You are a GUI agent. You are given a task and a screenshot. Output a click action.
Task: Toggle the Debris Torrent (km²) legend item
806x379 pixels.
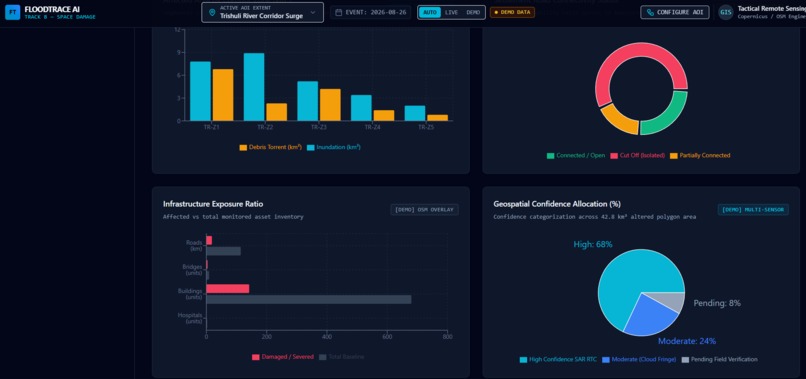point(270,148)
